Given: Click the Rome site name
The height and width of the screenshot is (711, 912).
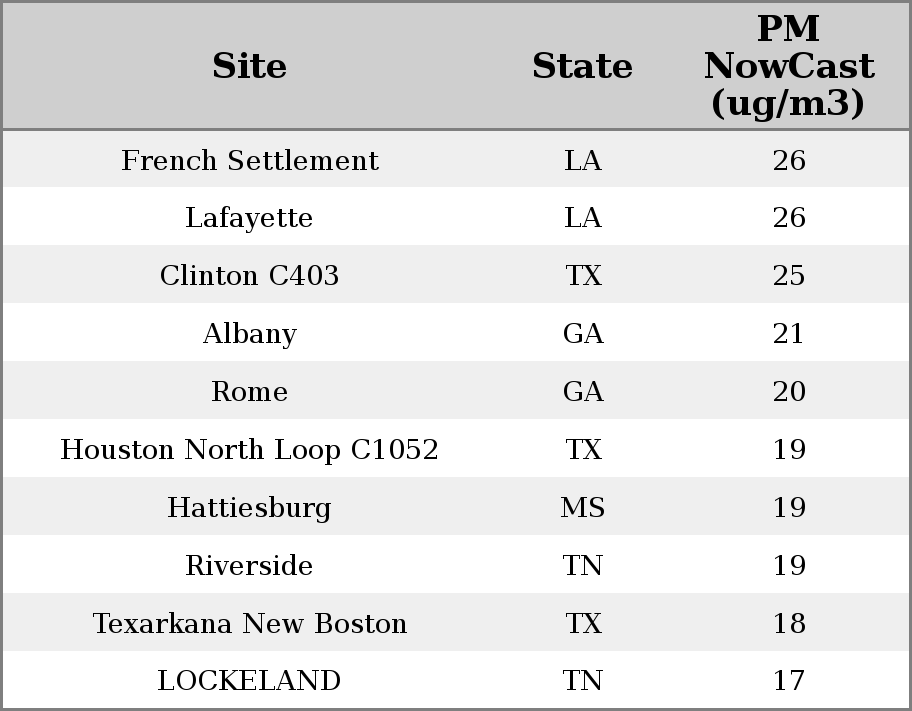Looking at the screenshot, I should 249,392.
